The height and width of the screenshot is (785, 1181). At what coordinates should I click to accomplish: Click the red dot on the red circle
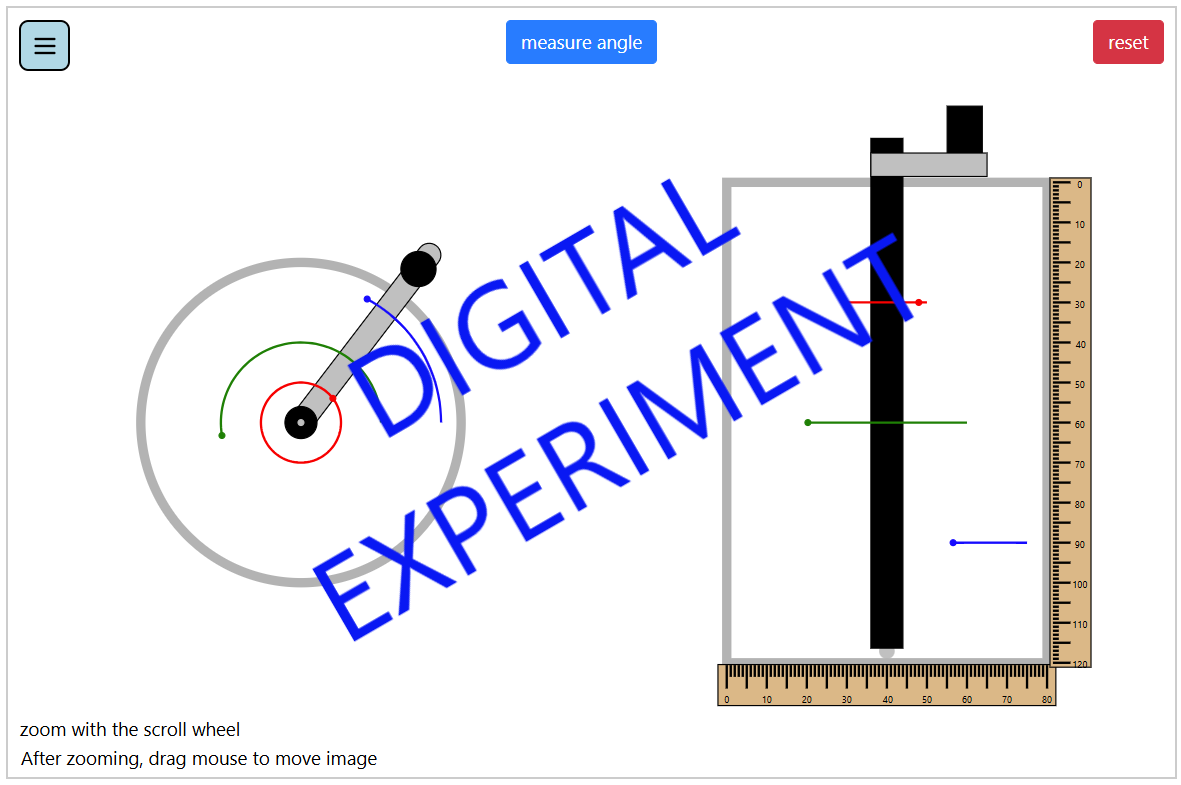(333, 398)
